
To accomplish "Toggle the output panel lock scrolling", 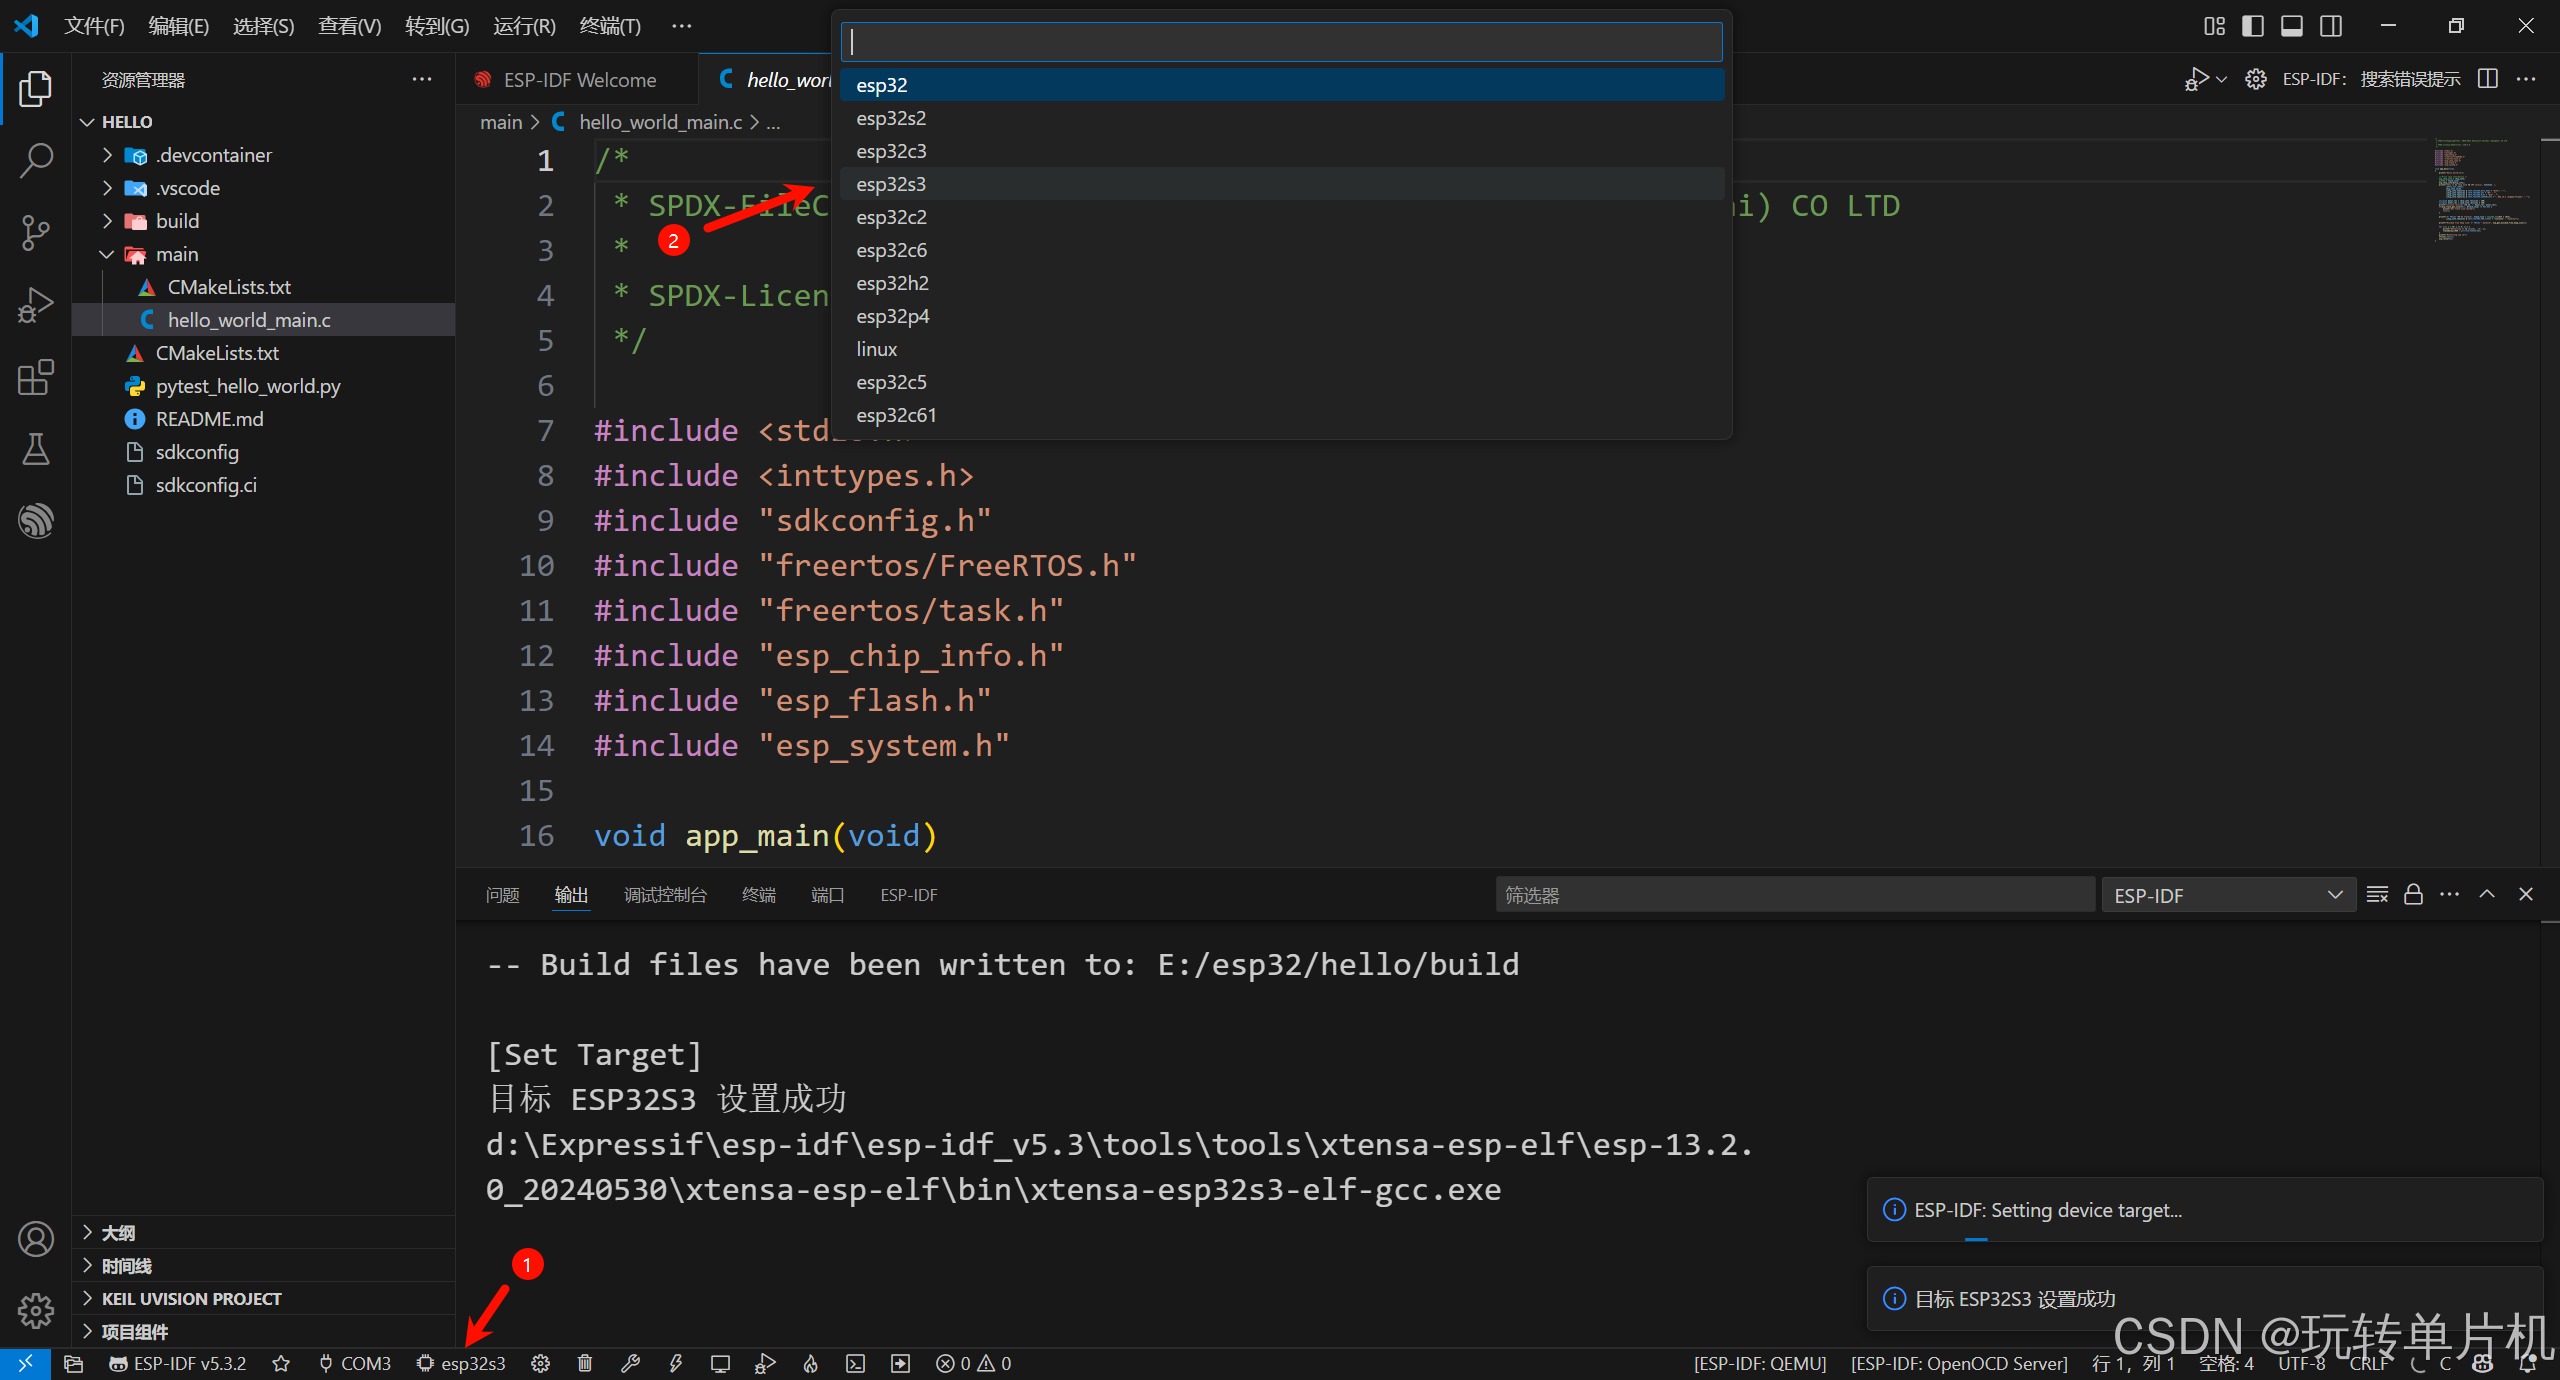I will 2412,895.
